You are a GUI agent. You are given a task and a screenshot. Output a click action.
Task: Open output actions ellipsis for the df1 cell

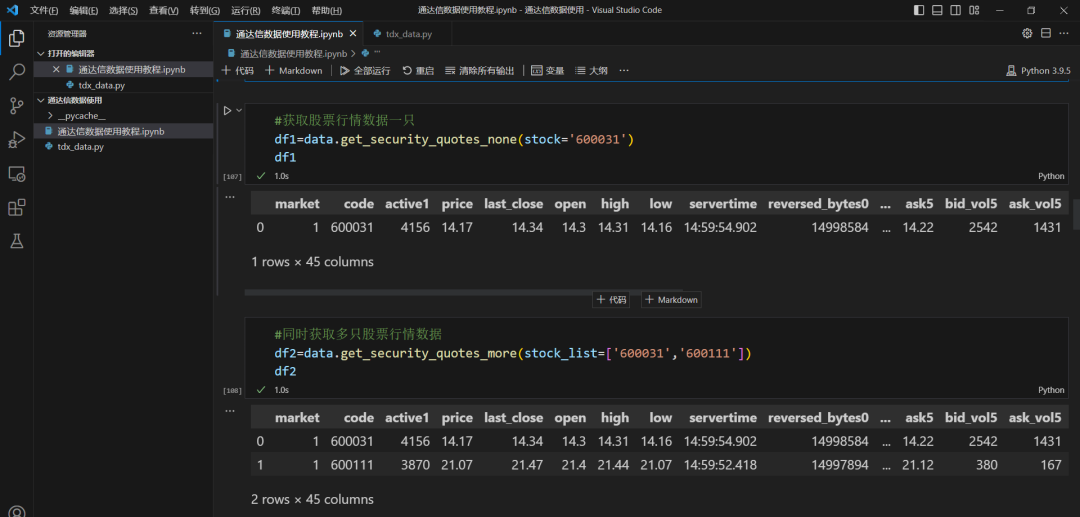(231, 197)
